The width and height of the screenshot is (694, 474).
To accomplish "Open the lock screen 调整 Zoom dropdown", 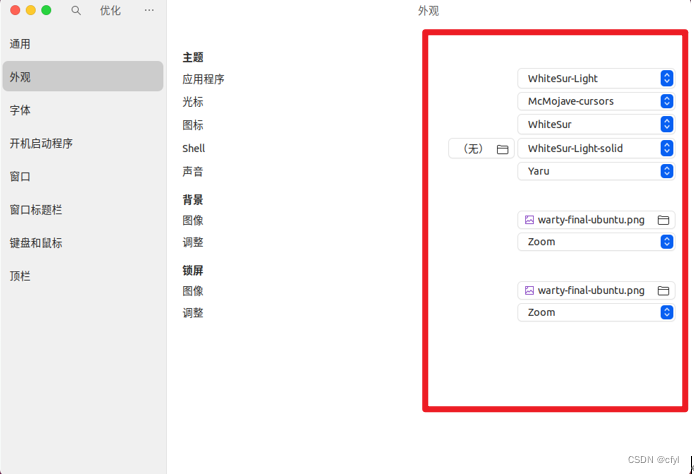I will pyautogui.click(x=596, y=313).
